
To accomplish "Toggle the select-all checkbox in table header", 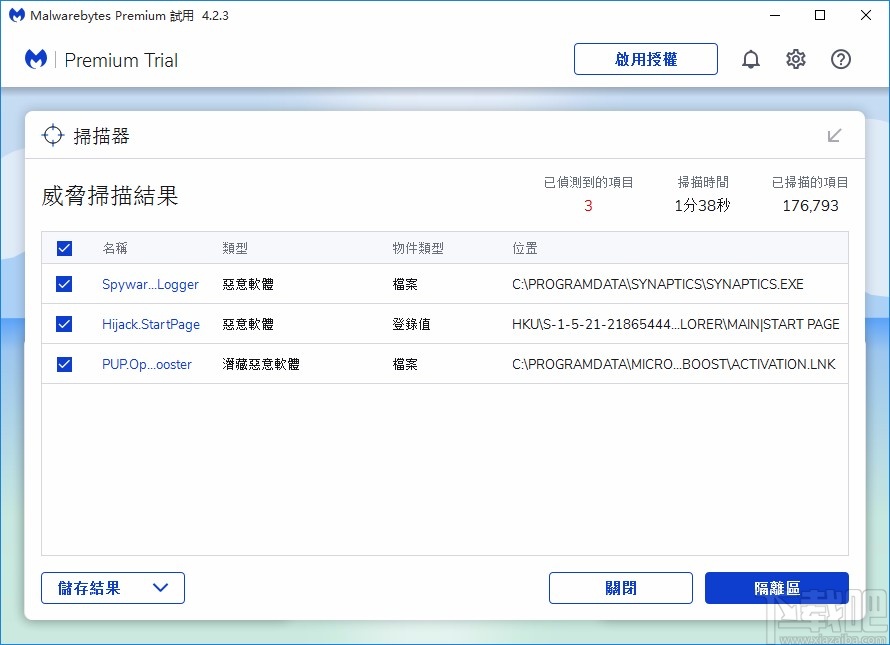I will click(63, 248).
